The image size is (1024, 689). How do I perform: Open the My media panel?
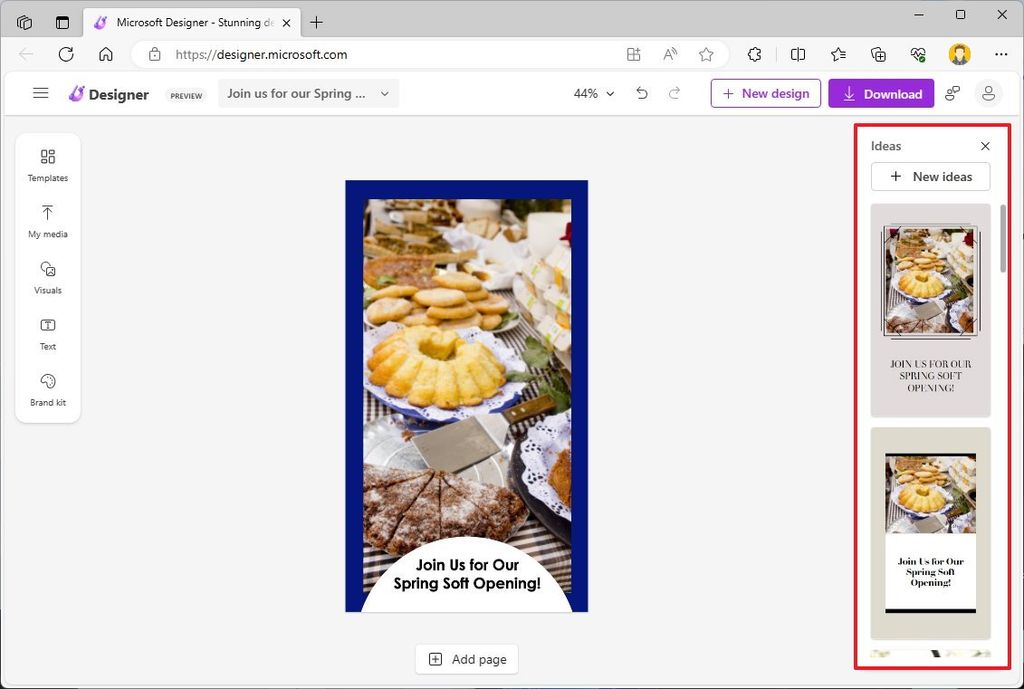point(47,222)
